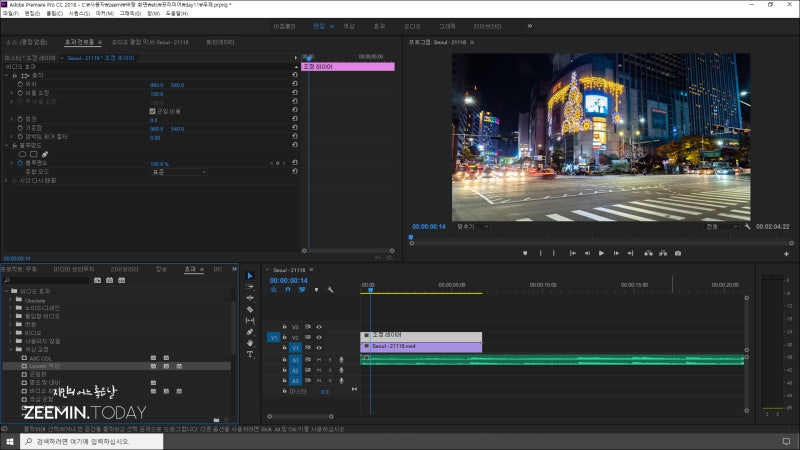The width and height of the screenshot is (800, 450).
Task: Open Program monitor settings wrench
Action: (x=747, y=227)
